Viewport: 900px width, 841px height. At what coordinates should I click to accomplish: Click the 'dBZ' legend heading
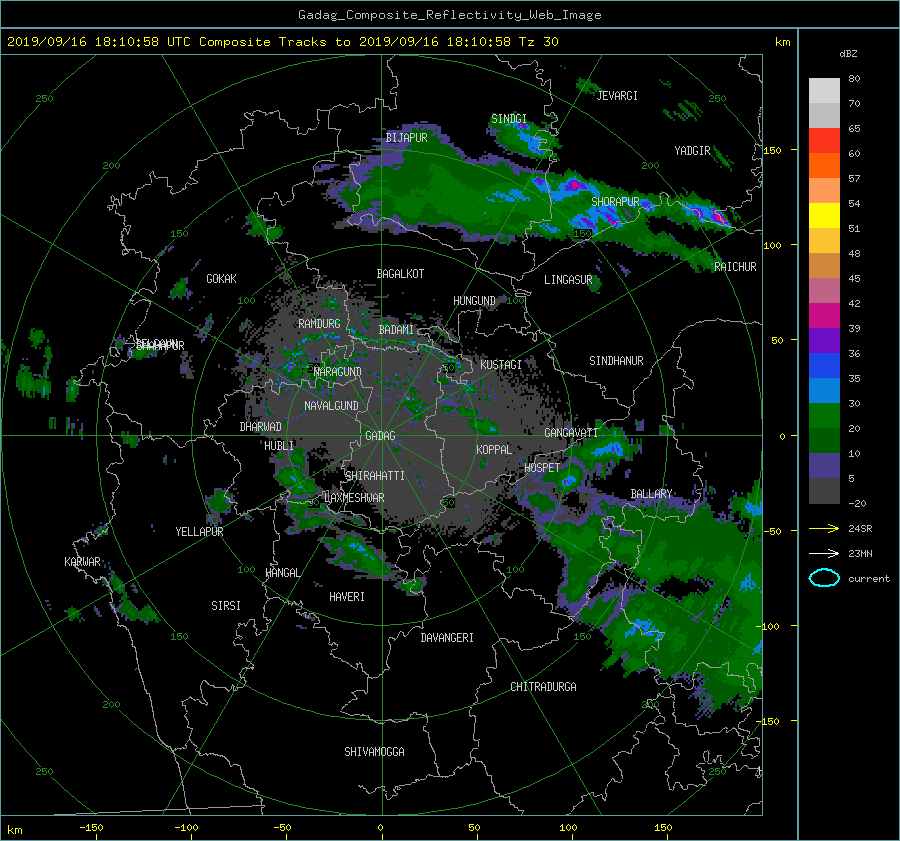848,54
